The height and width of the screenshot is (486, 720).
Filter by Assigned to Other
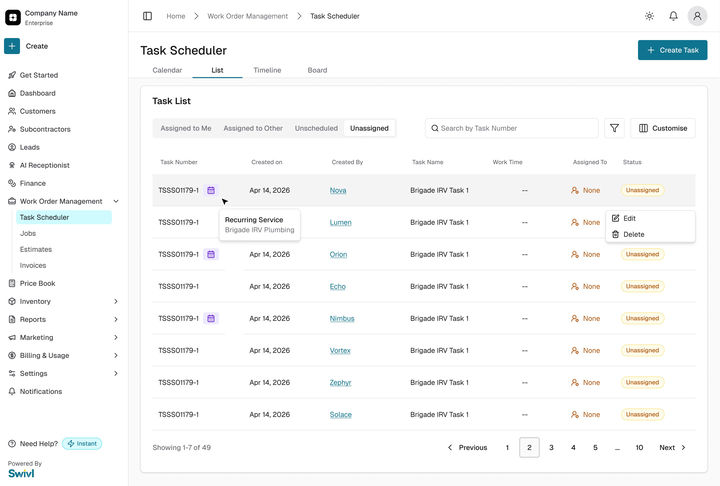(x=253, y=128)
